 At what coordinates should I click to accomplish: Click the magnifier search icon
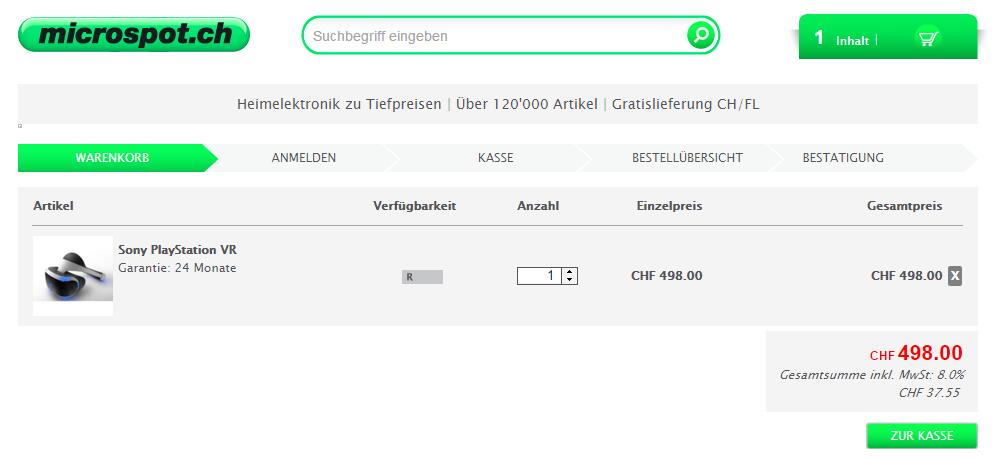click(701, 35)
